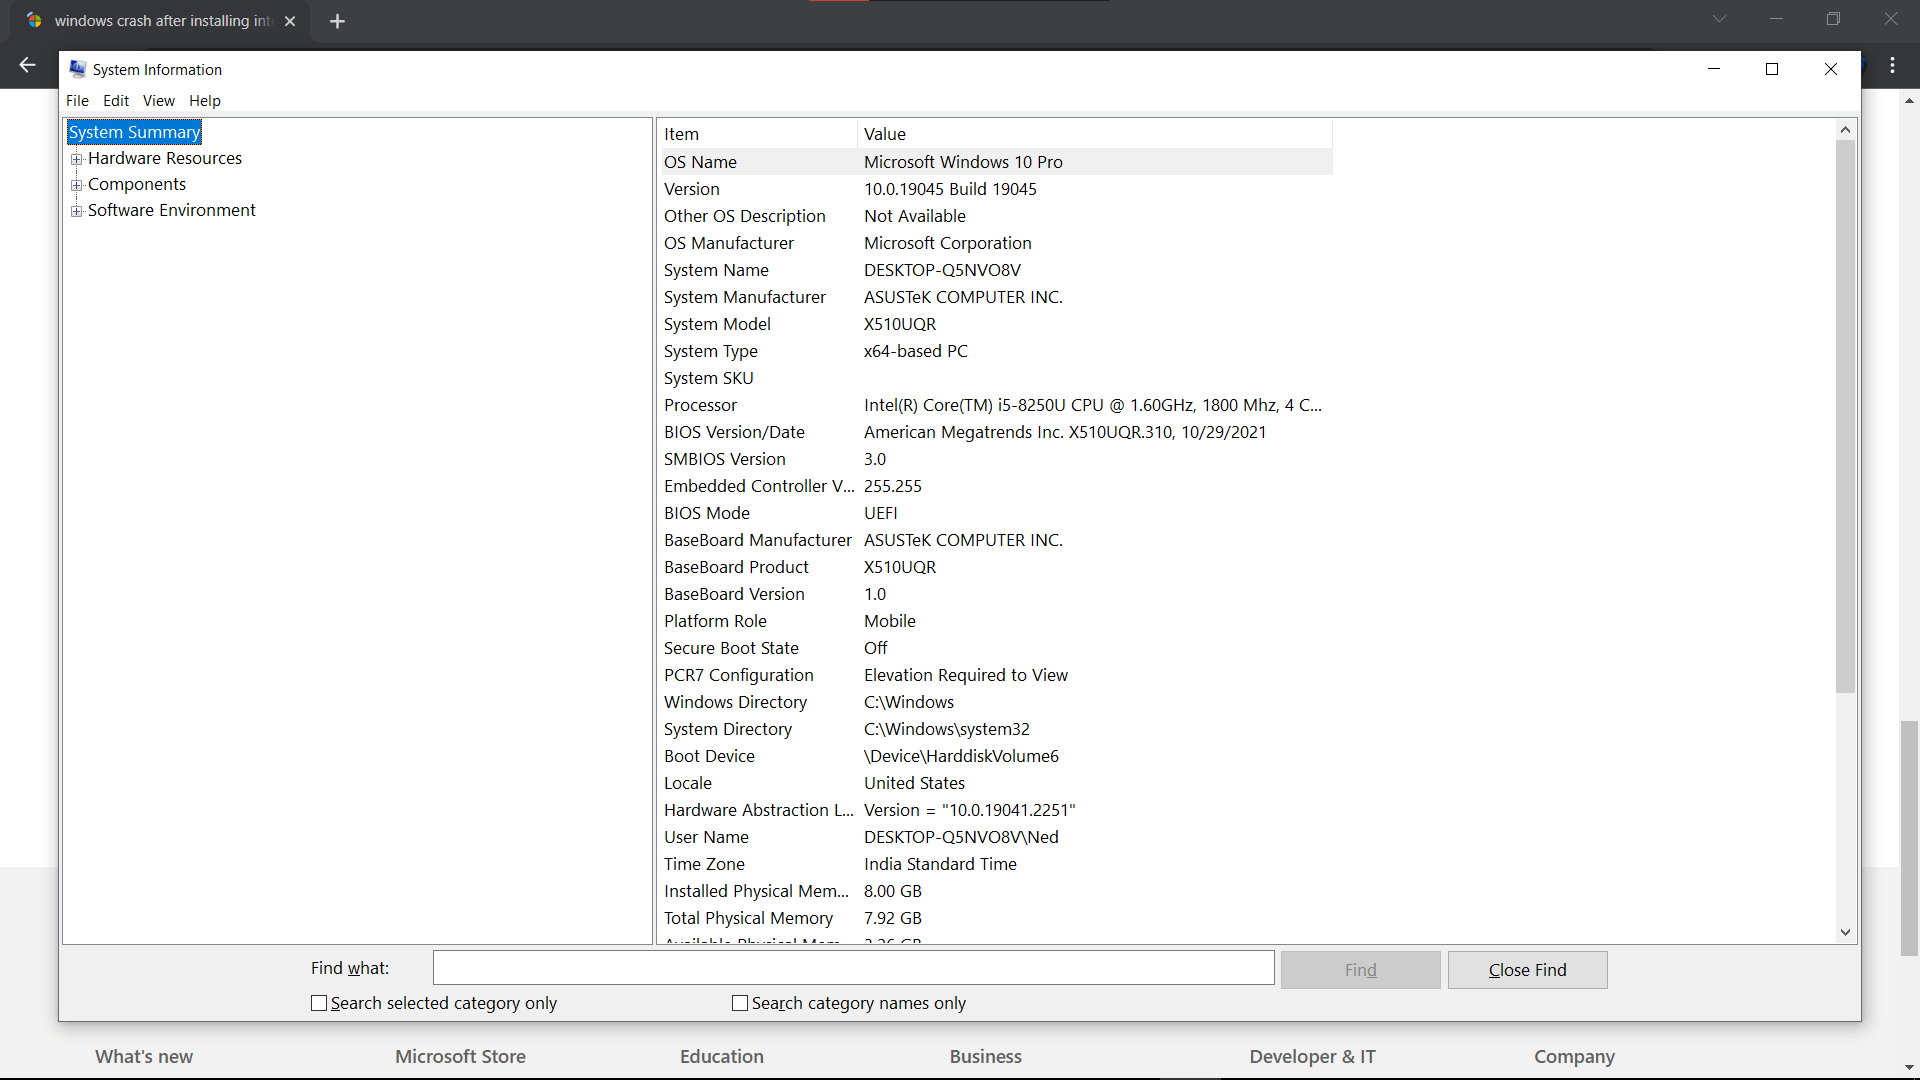Expand the Components tree node
Screen dimensions: 1920x1080
point(76,185)
